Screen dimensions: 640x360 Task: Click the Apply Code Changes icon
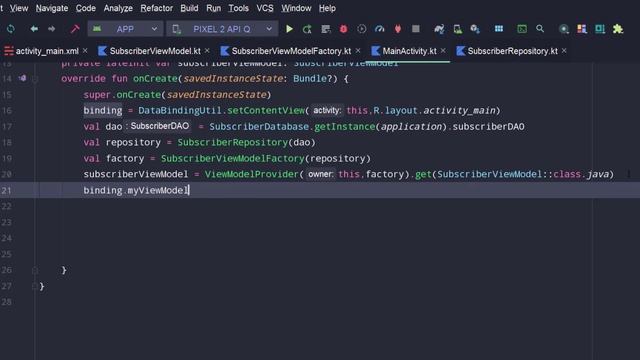325,29
